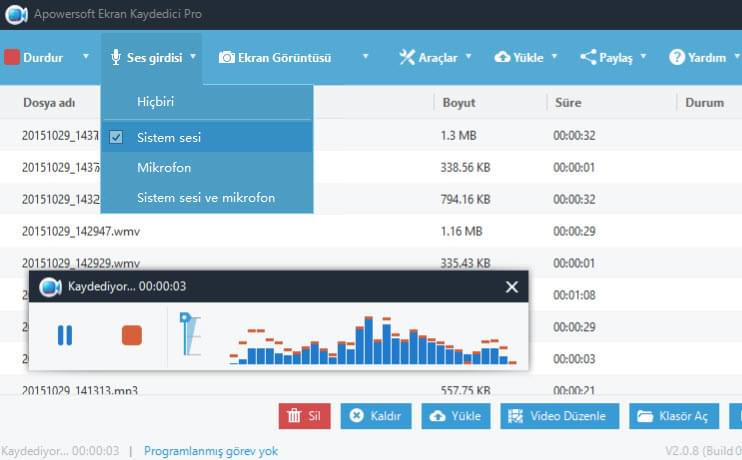The image size is (742, 460).
Task: Click the red Durdur stop icon
Action: click(x=12, y=57)
